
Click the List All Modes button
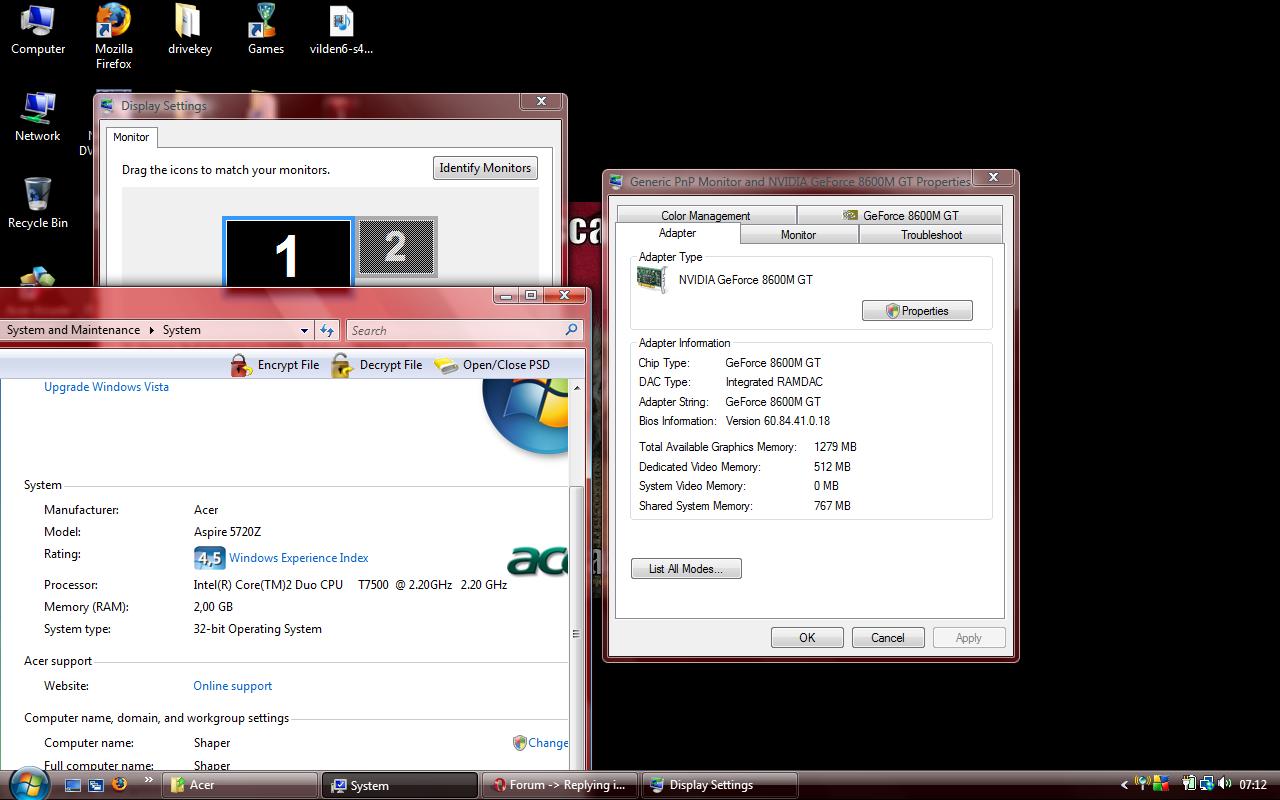[686, 569]
